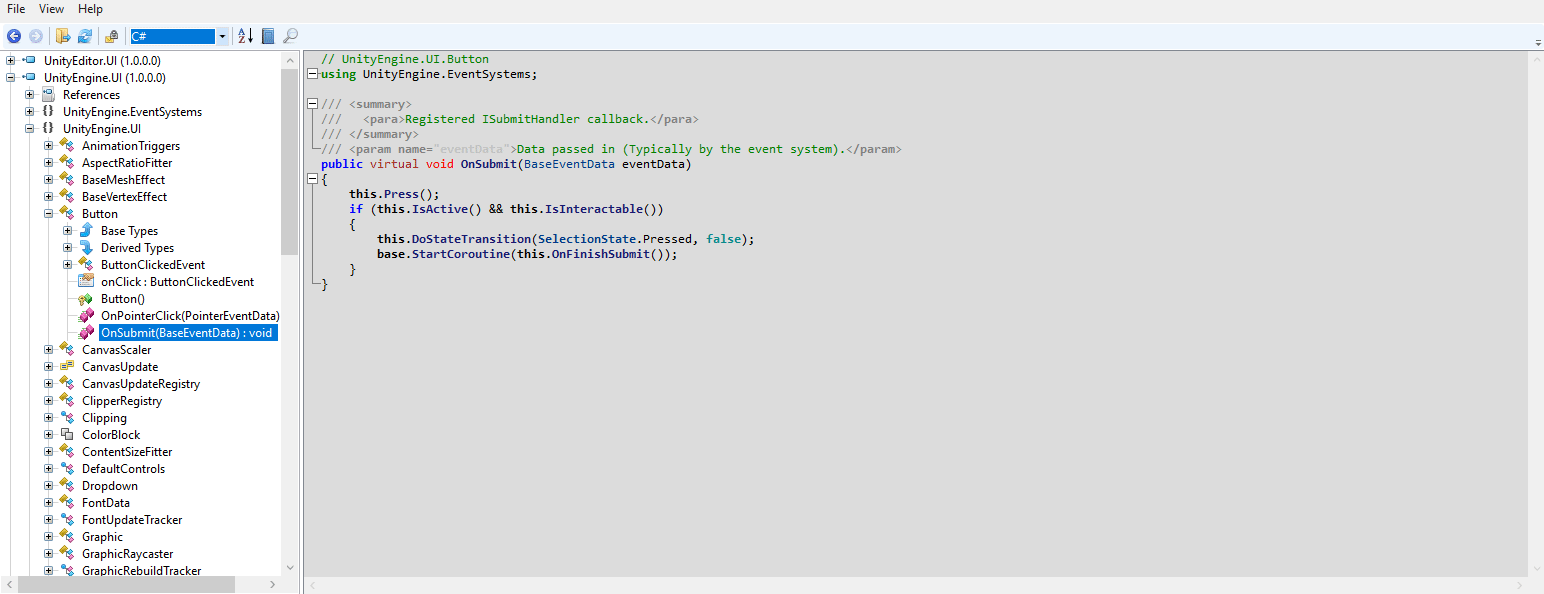Open an assembly with the folder icon
Viewport: 1544px width, 594px height.
[x=63, y=36]
